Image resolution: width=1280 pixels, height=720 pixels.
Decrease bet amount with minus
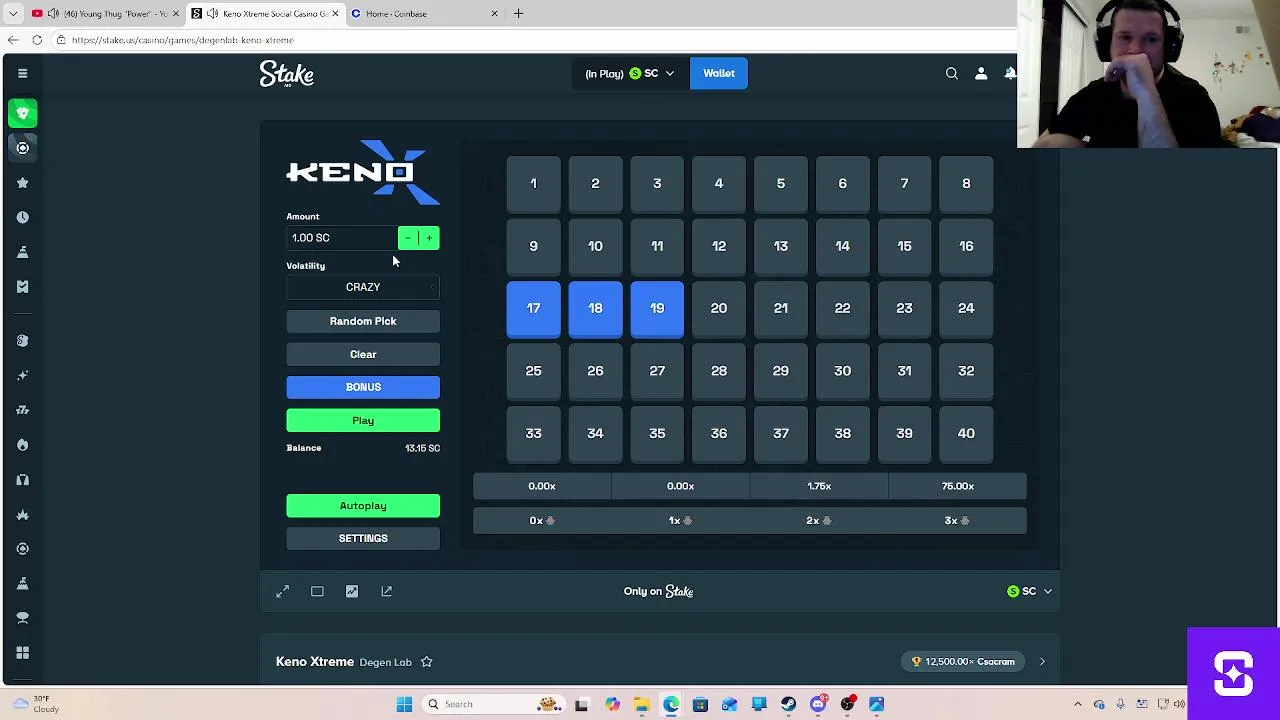[x=408, y=238]
